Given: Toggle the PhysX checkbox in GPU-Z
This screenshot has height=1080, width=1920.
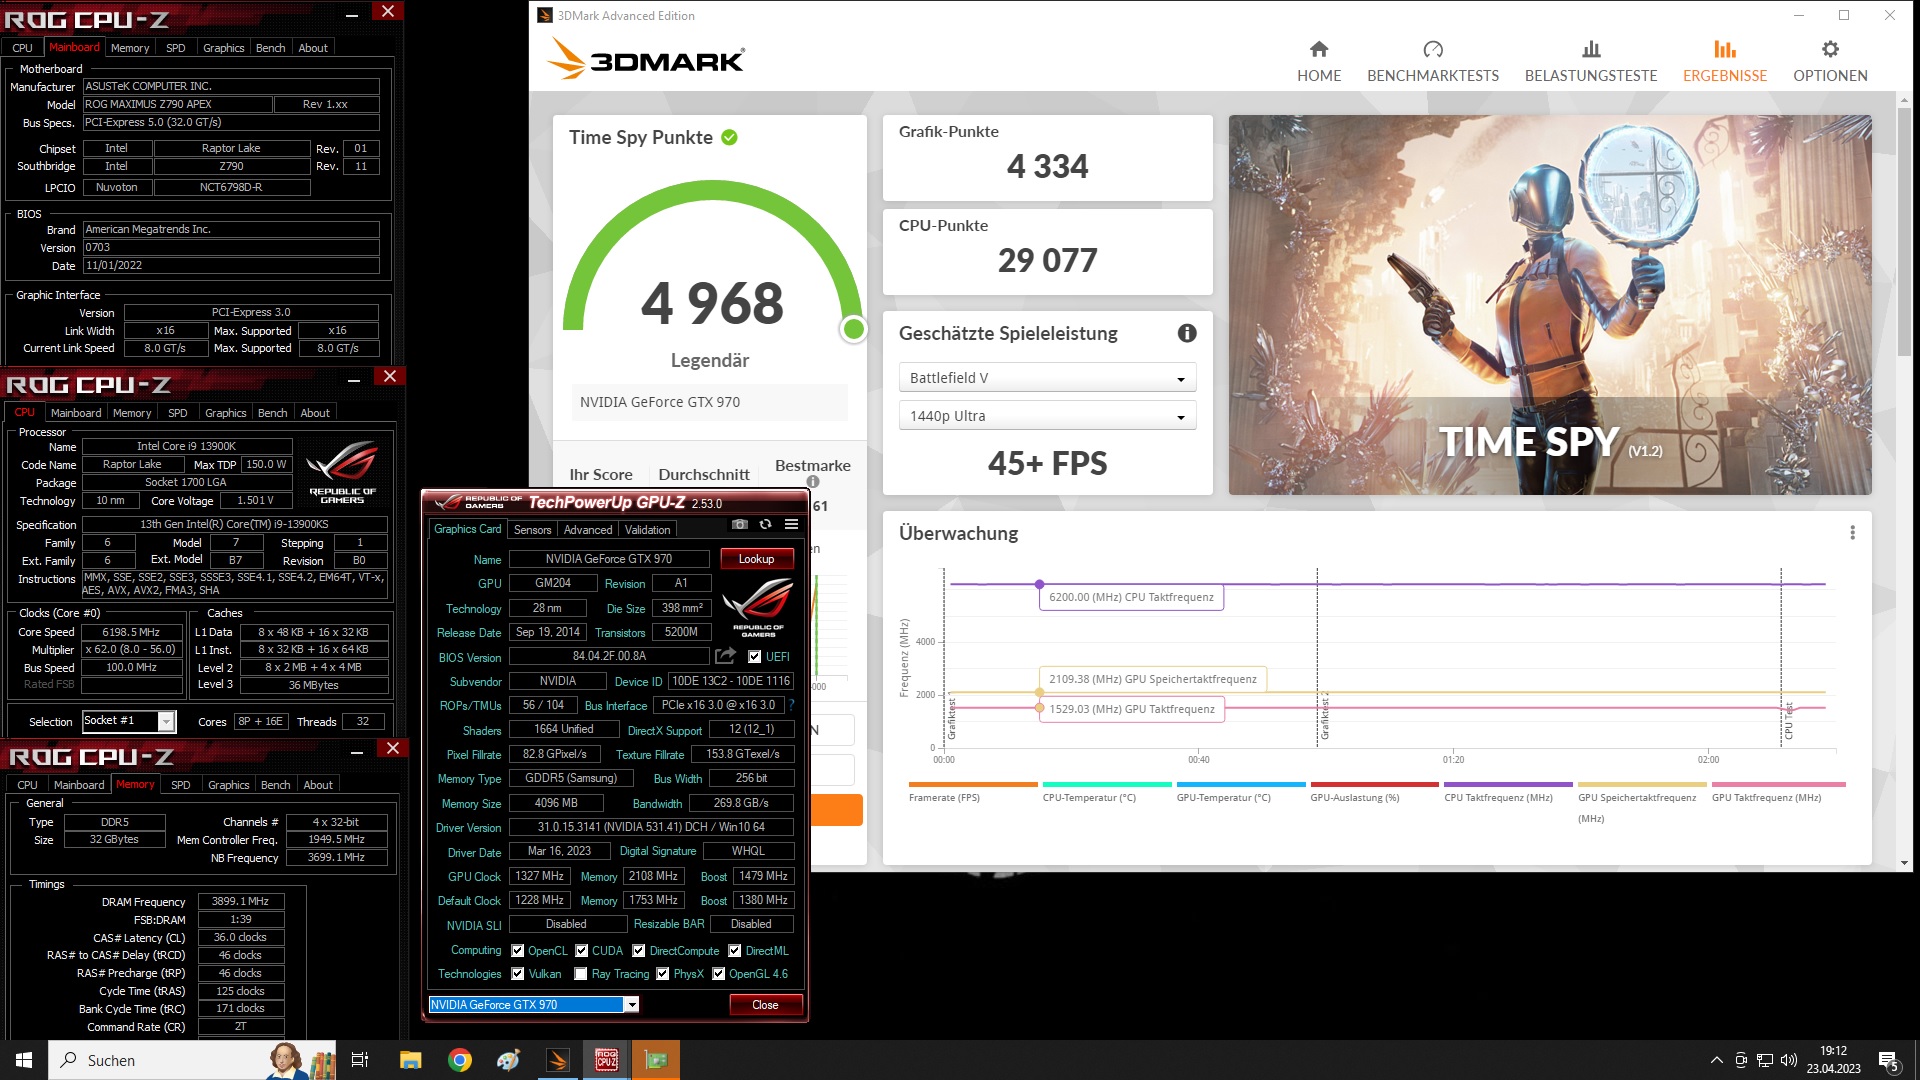Looking at the screenshot, I should 663,974.
